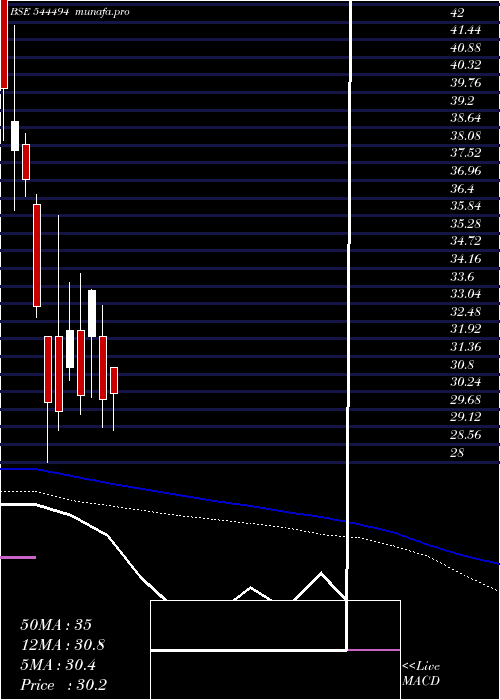Select the price axis label 36.4

[x=462, y=188]
